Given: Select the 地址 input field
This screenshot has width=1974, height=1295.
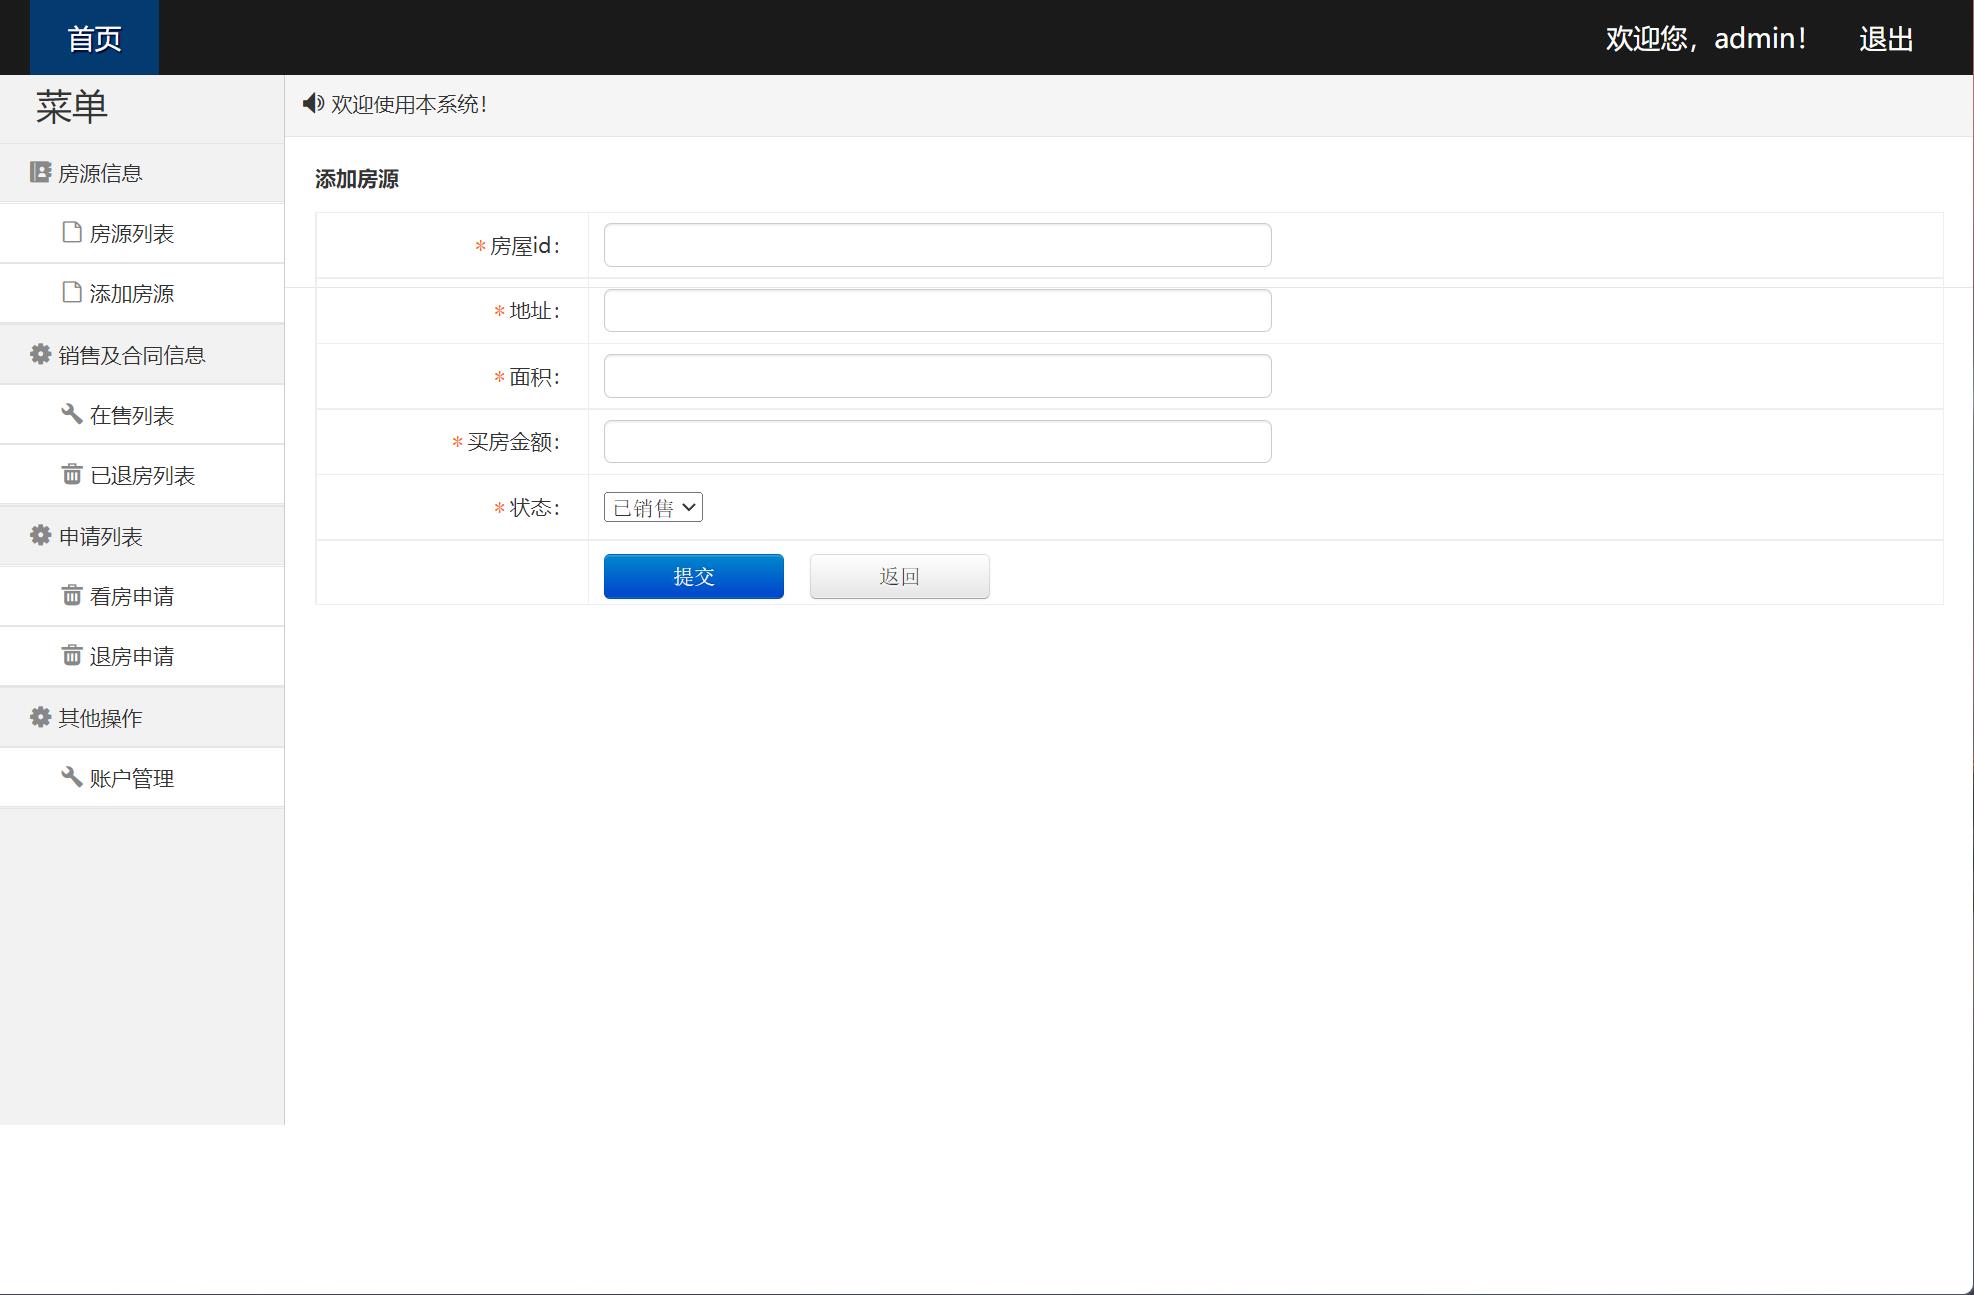Looking at the screenshot, I should coord(937,311).
